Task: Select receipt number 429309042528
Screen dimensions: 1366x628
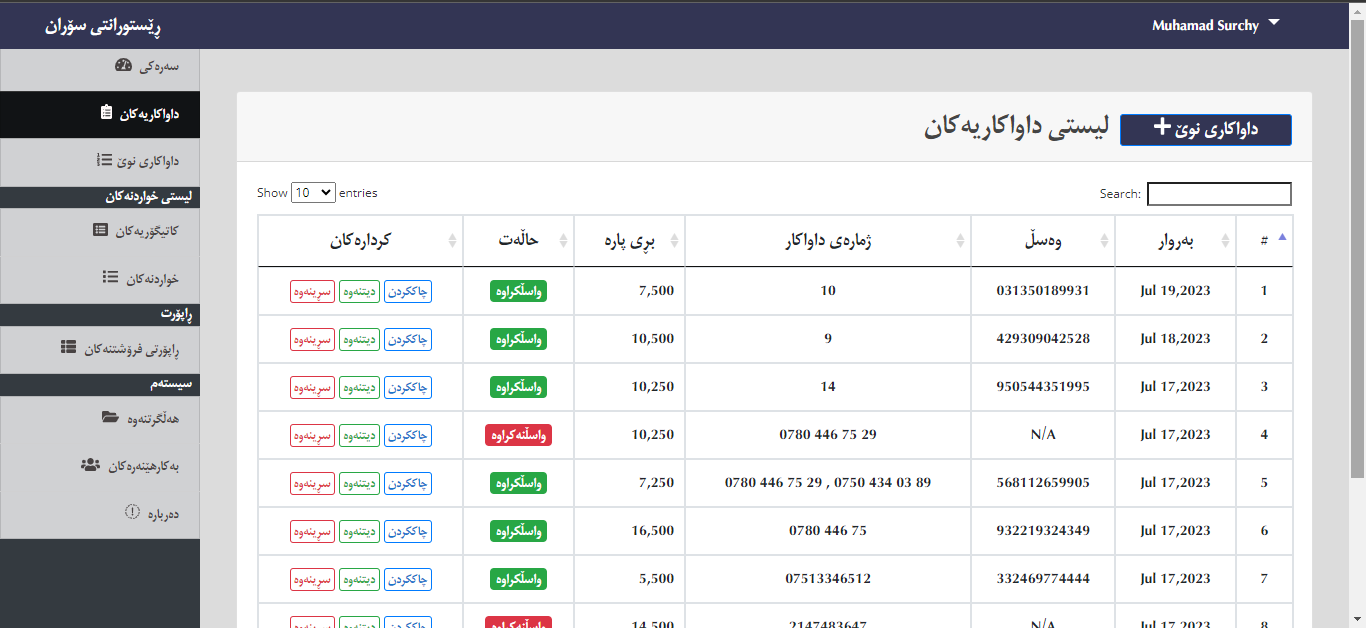Action: tap(1043, 339)
